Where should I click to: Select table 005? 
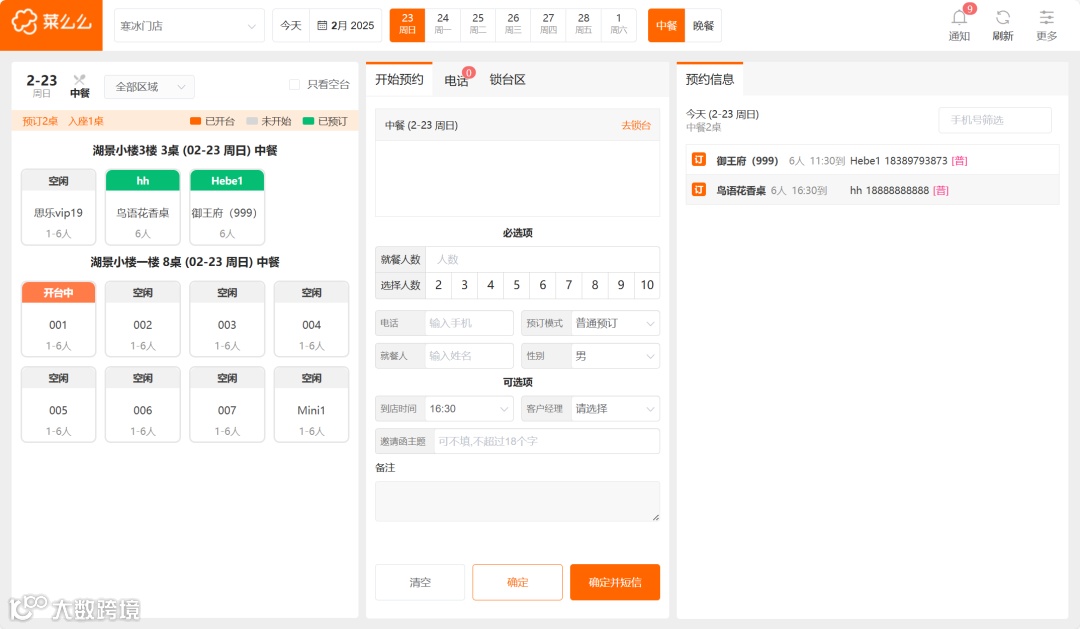(59, 404)
